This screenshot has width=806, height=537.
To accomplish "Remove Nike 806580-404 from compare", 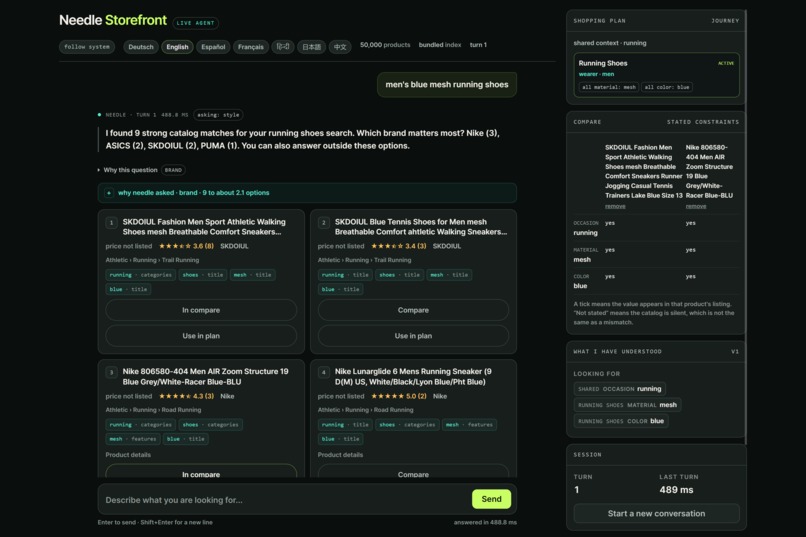I will [696, 206].
